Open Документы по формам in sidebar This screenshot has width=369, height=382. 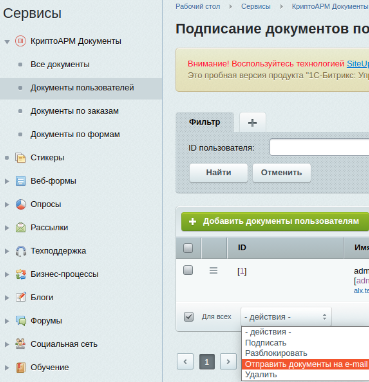click(75, 134)
